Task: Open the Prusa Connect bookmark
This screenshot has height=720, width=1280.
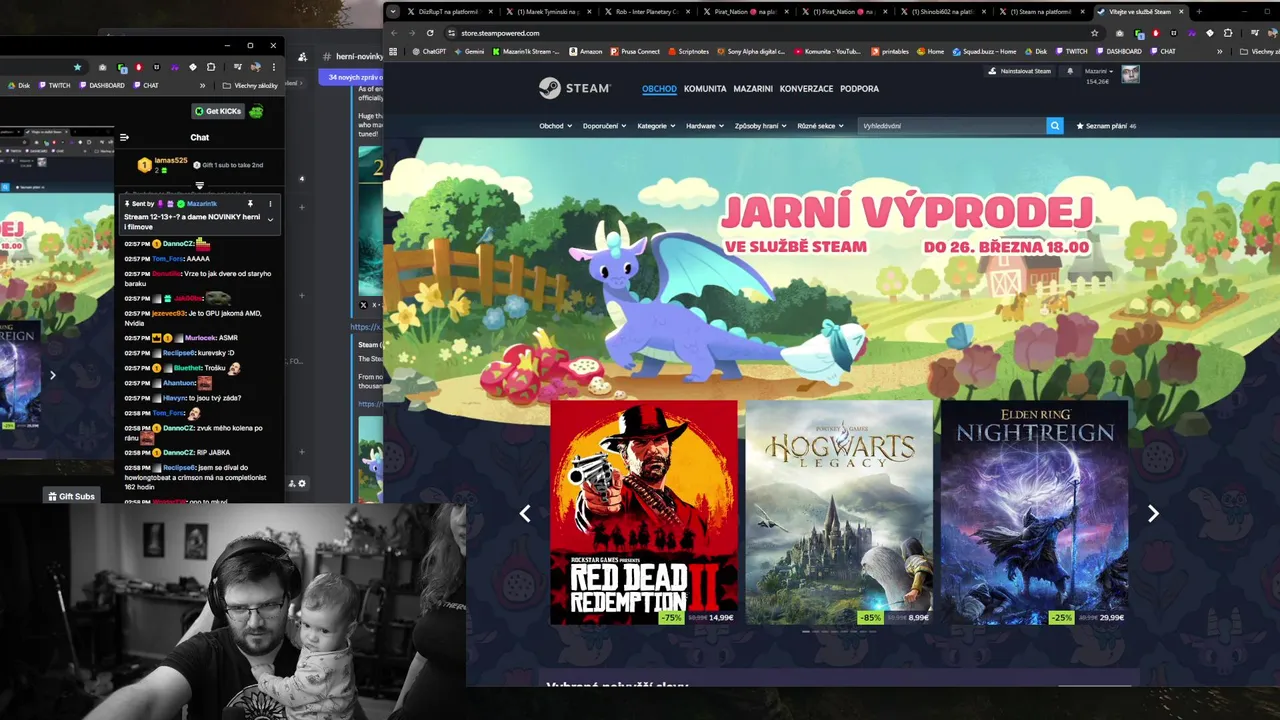Action: [x=635, y=51]
